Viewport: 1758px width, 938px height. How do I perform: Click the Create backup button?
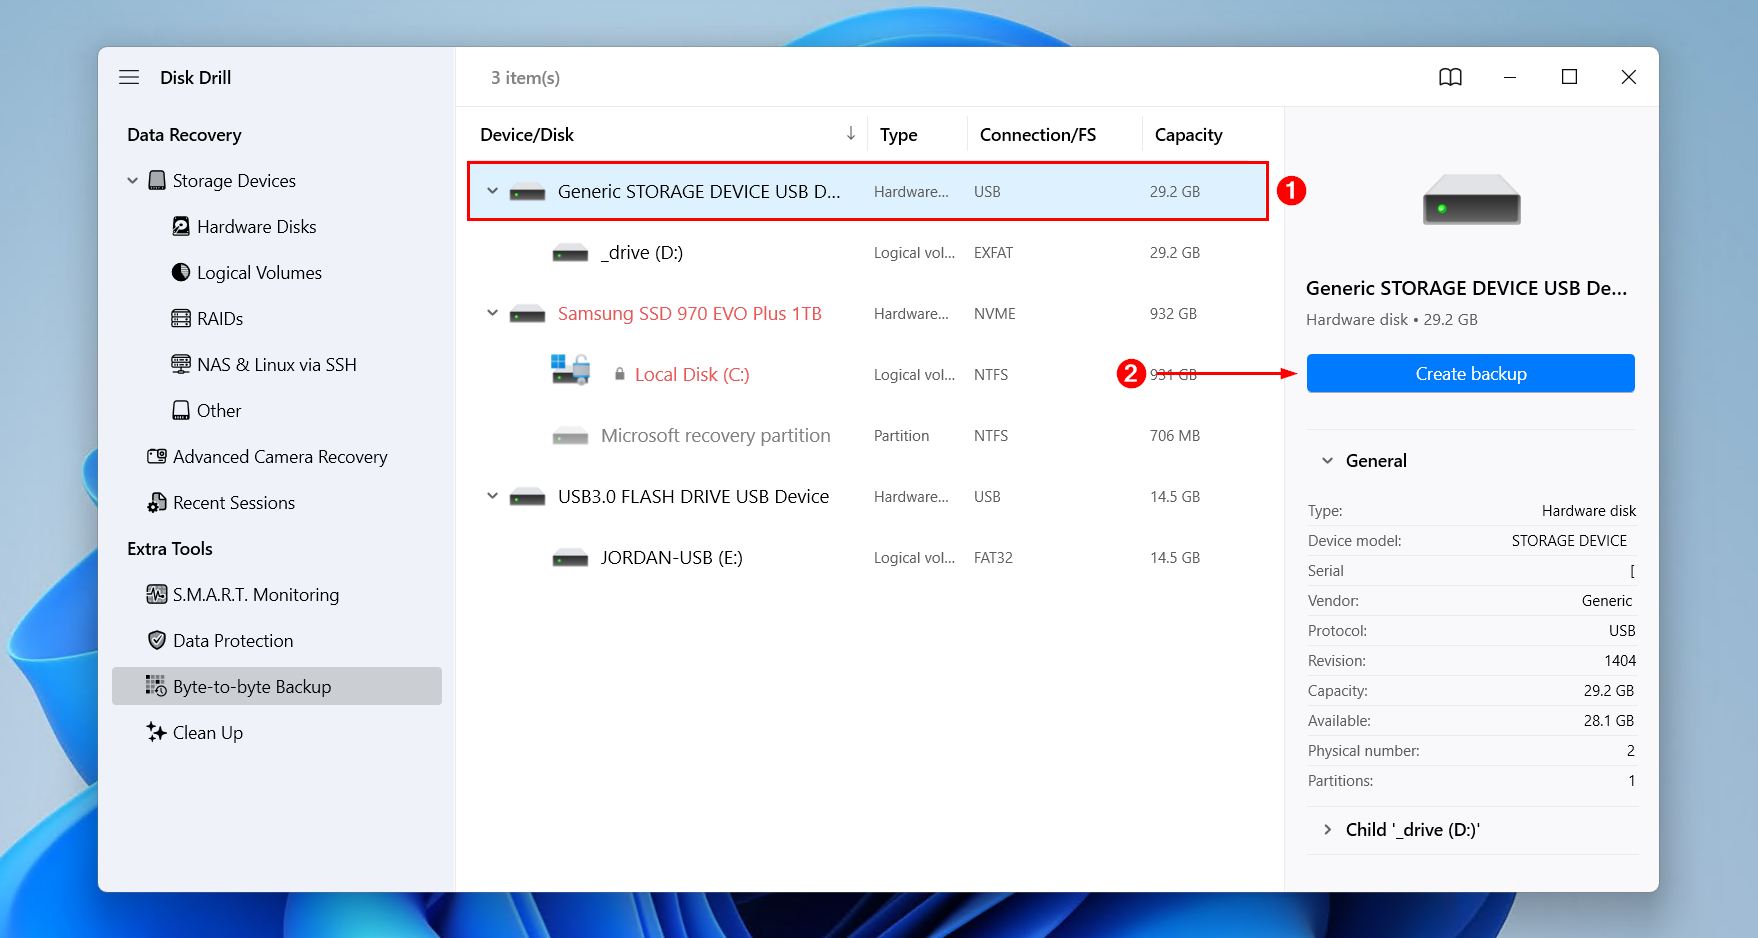[1469, 373]
